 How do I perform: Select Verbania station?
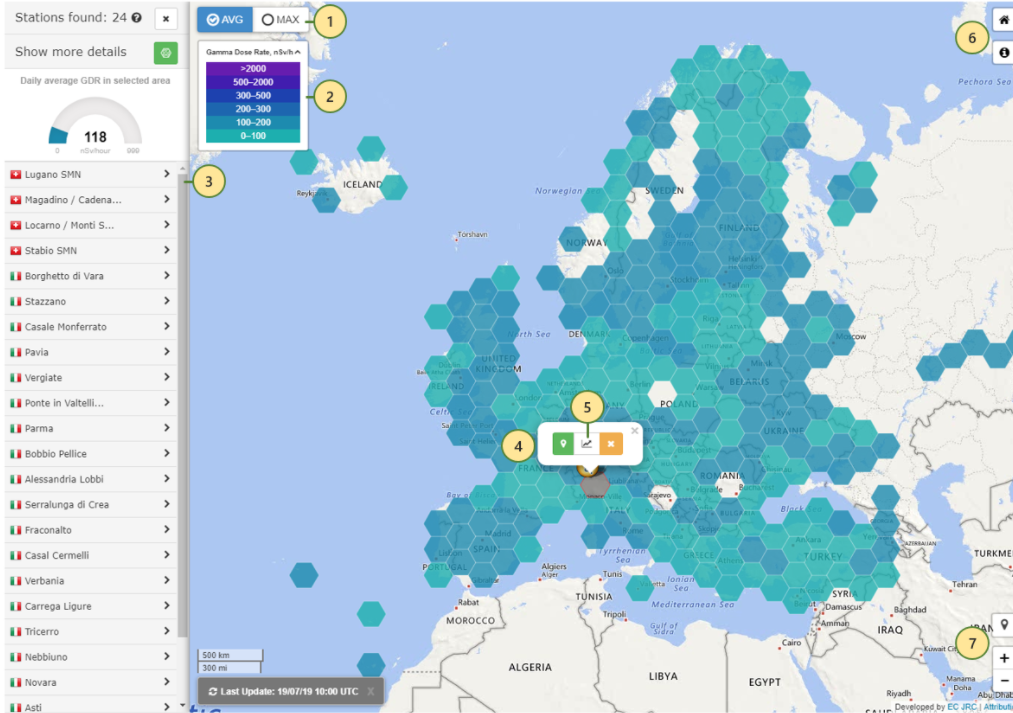click(x=91, y=581)
